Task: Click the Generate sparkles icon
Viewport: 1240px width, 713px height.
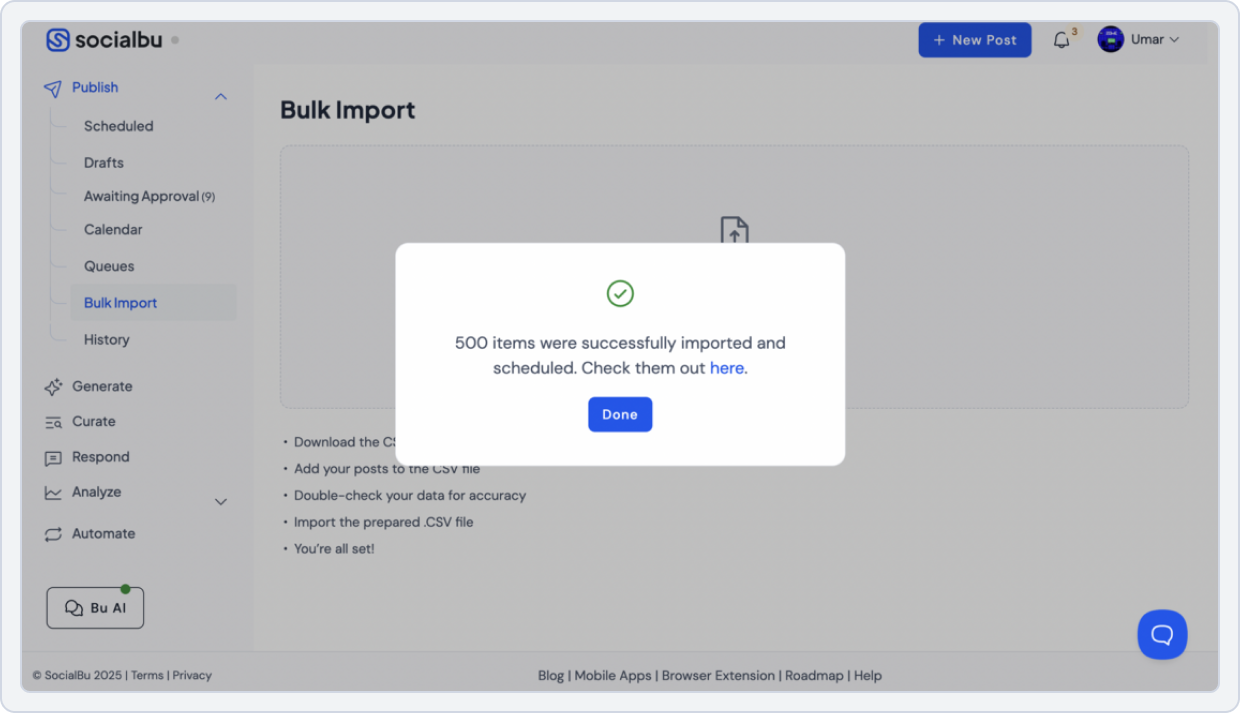Action: [x=52, y=386]
